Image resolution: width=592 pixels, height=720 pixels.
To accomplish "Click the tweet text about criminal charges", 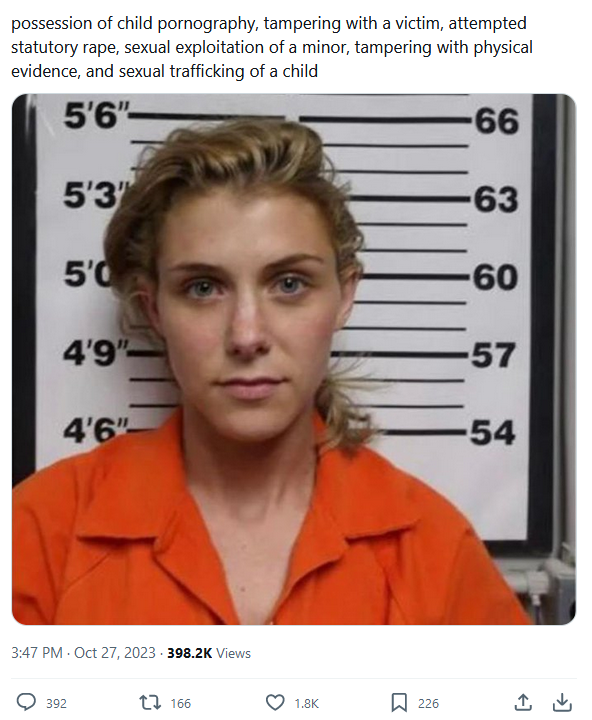I will point(272,47).
